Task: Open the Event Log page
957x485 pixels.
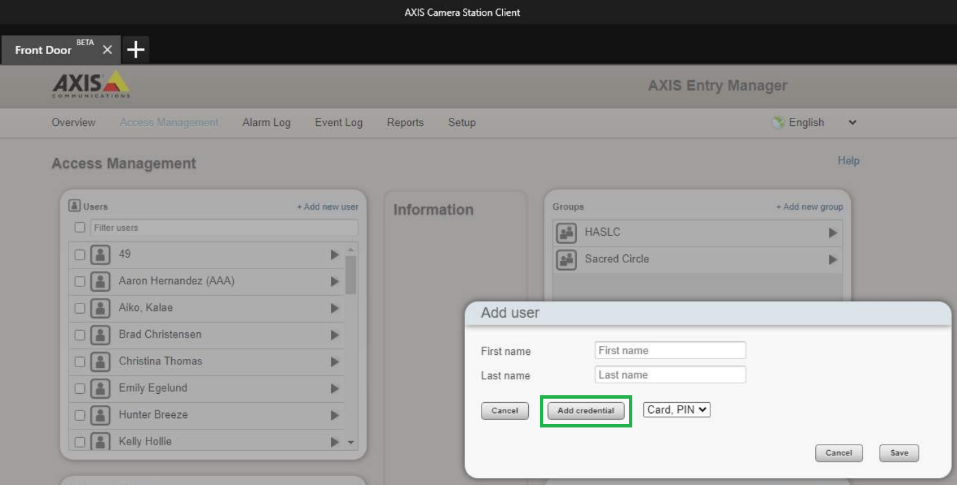Action: click(339, 123)
